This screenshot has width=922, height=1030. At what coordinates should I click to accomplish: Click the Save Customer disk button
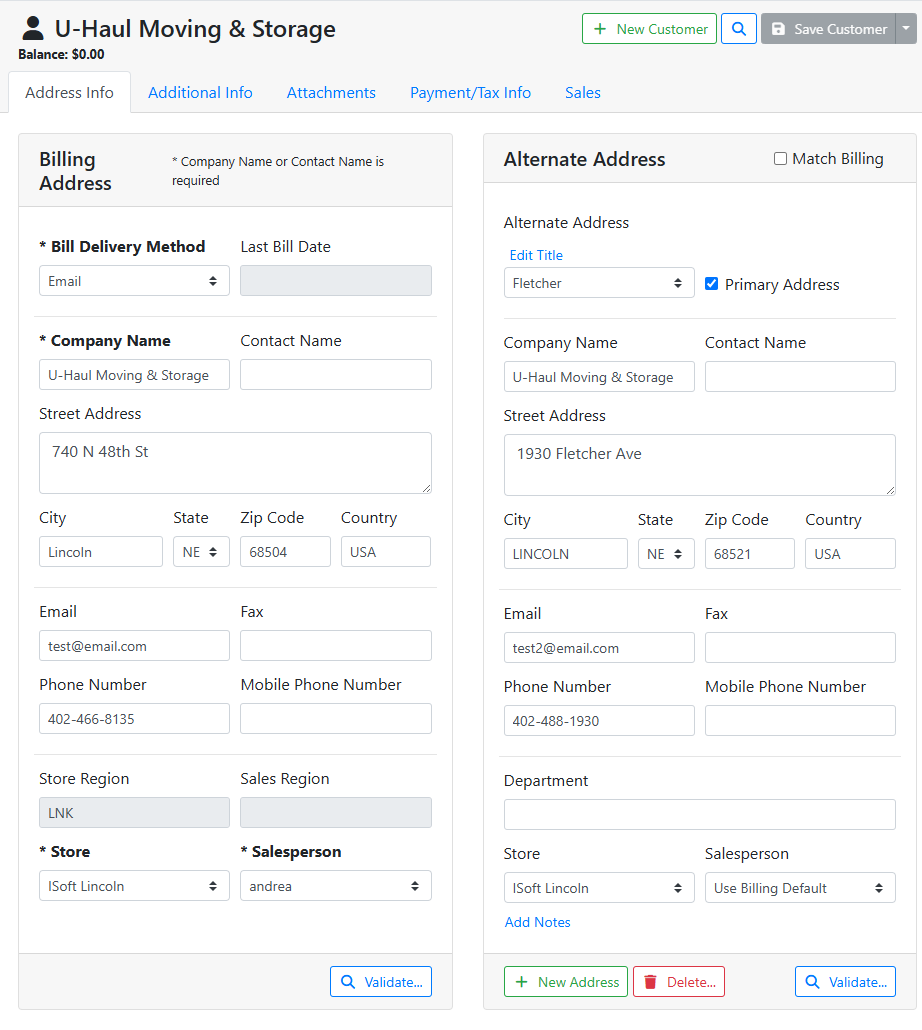828,29
